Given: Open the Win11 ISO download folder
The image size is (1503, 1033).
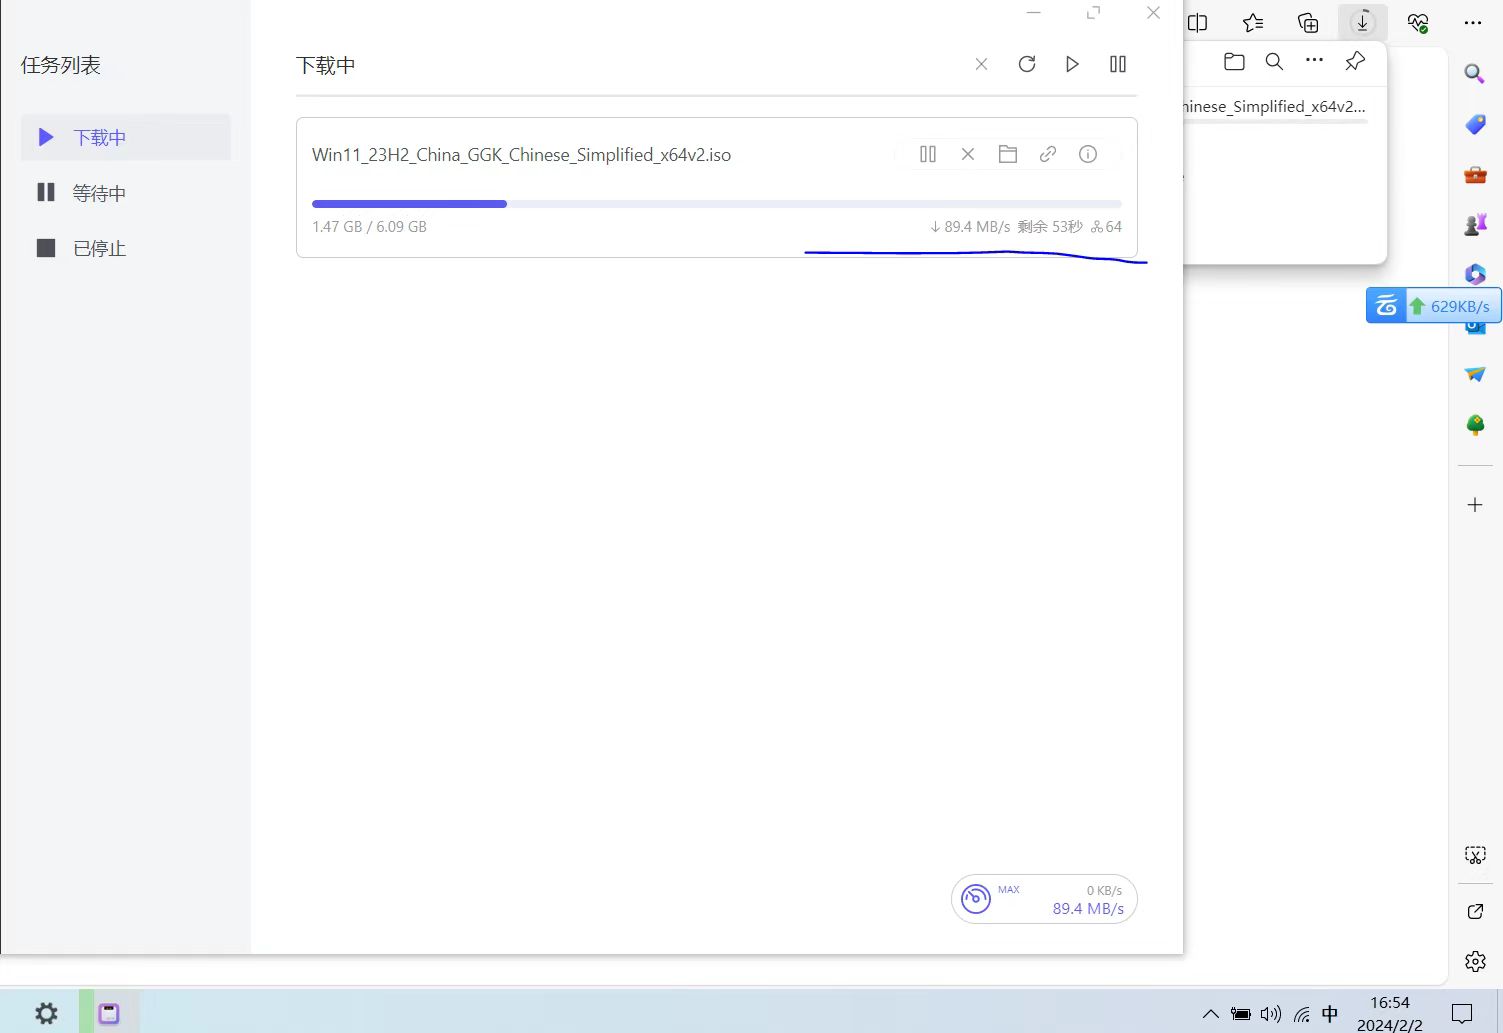Looking at the screenshot, I should point(1008,154).
